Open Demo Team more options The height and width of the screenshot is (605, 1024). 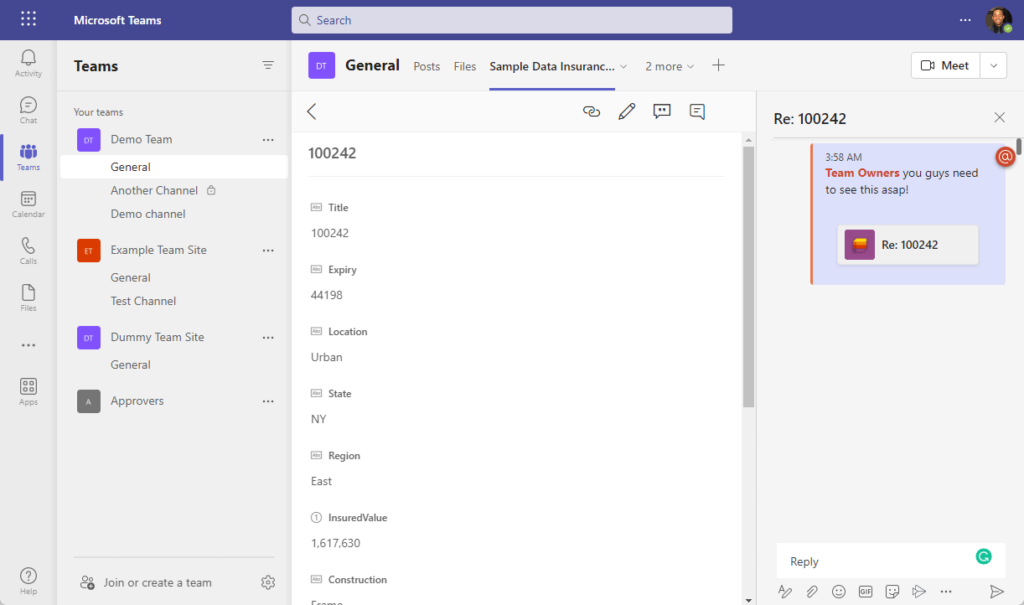coord(268,140)
